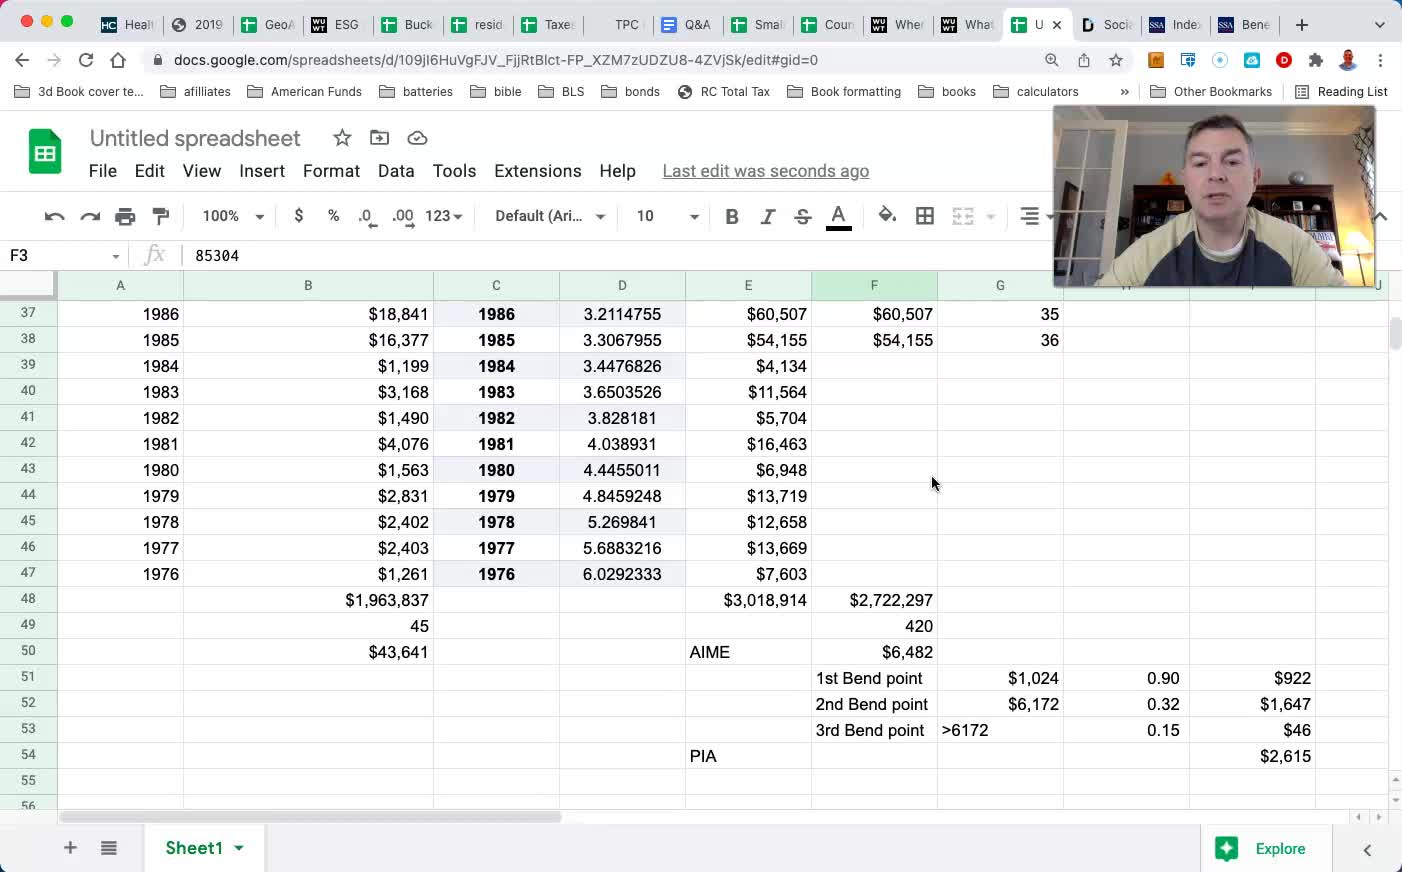Click the formula bar showing 85304

[615, 256]
